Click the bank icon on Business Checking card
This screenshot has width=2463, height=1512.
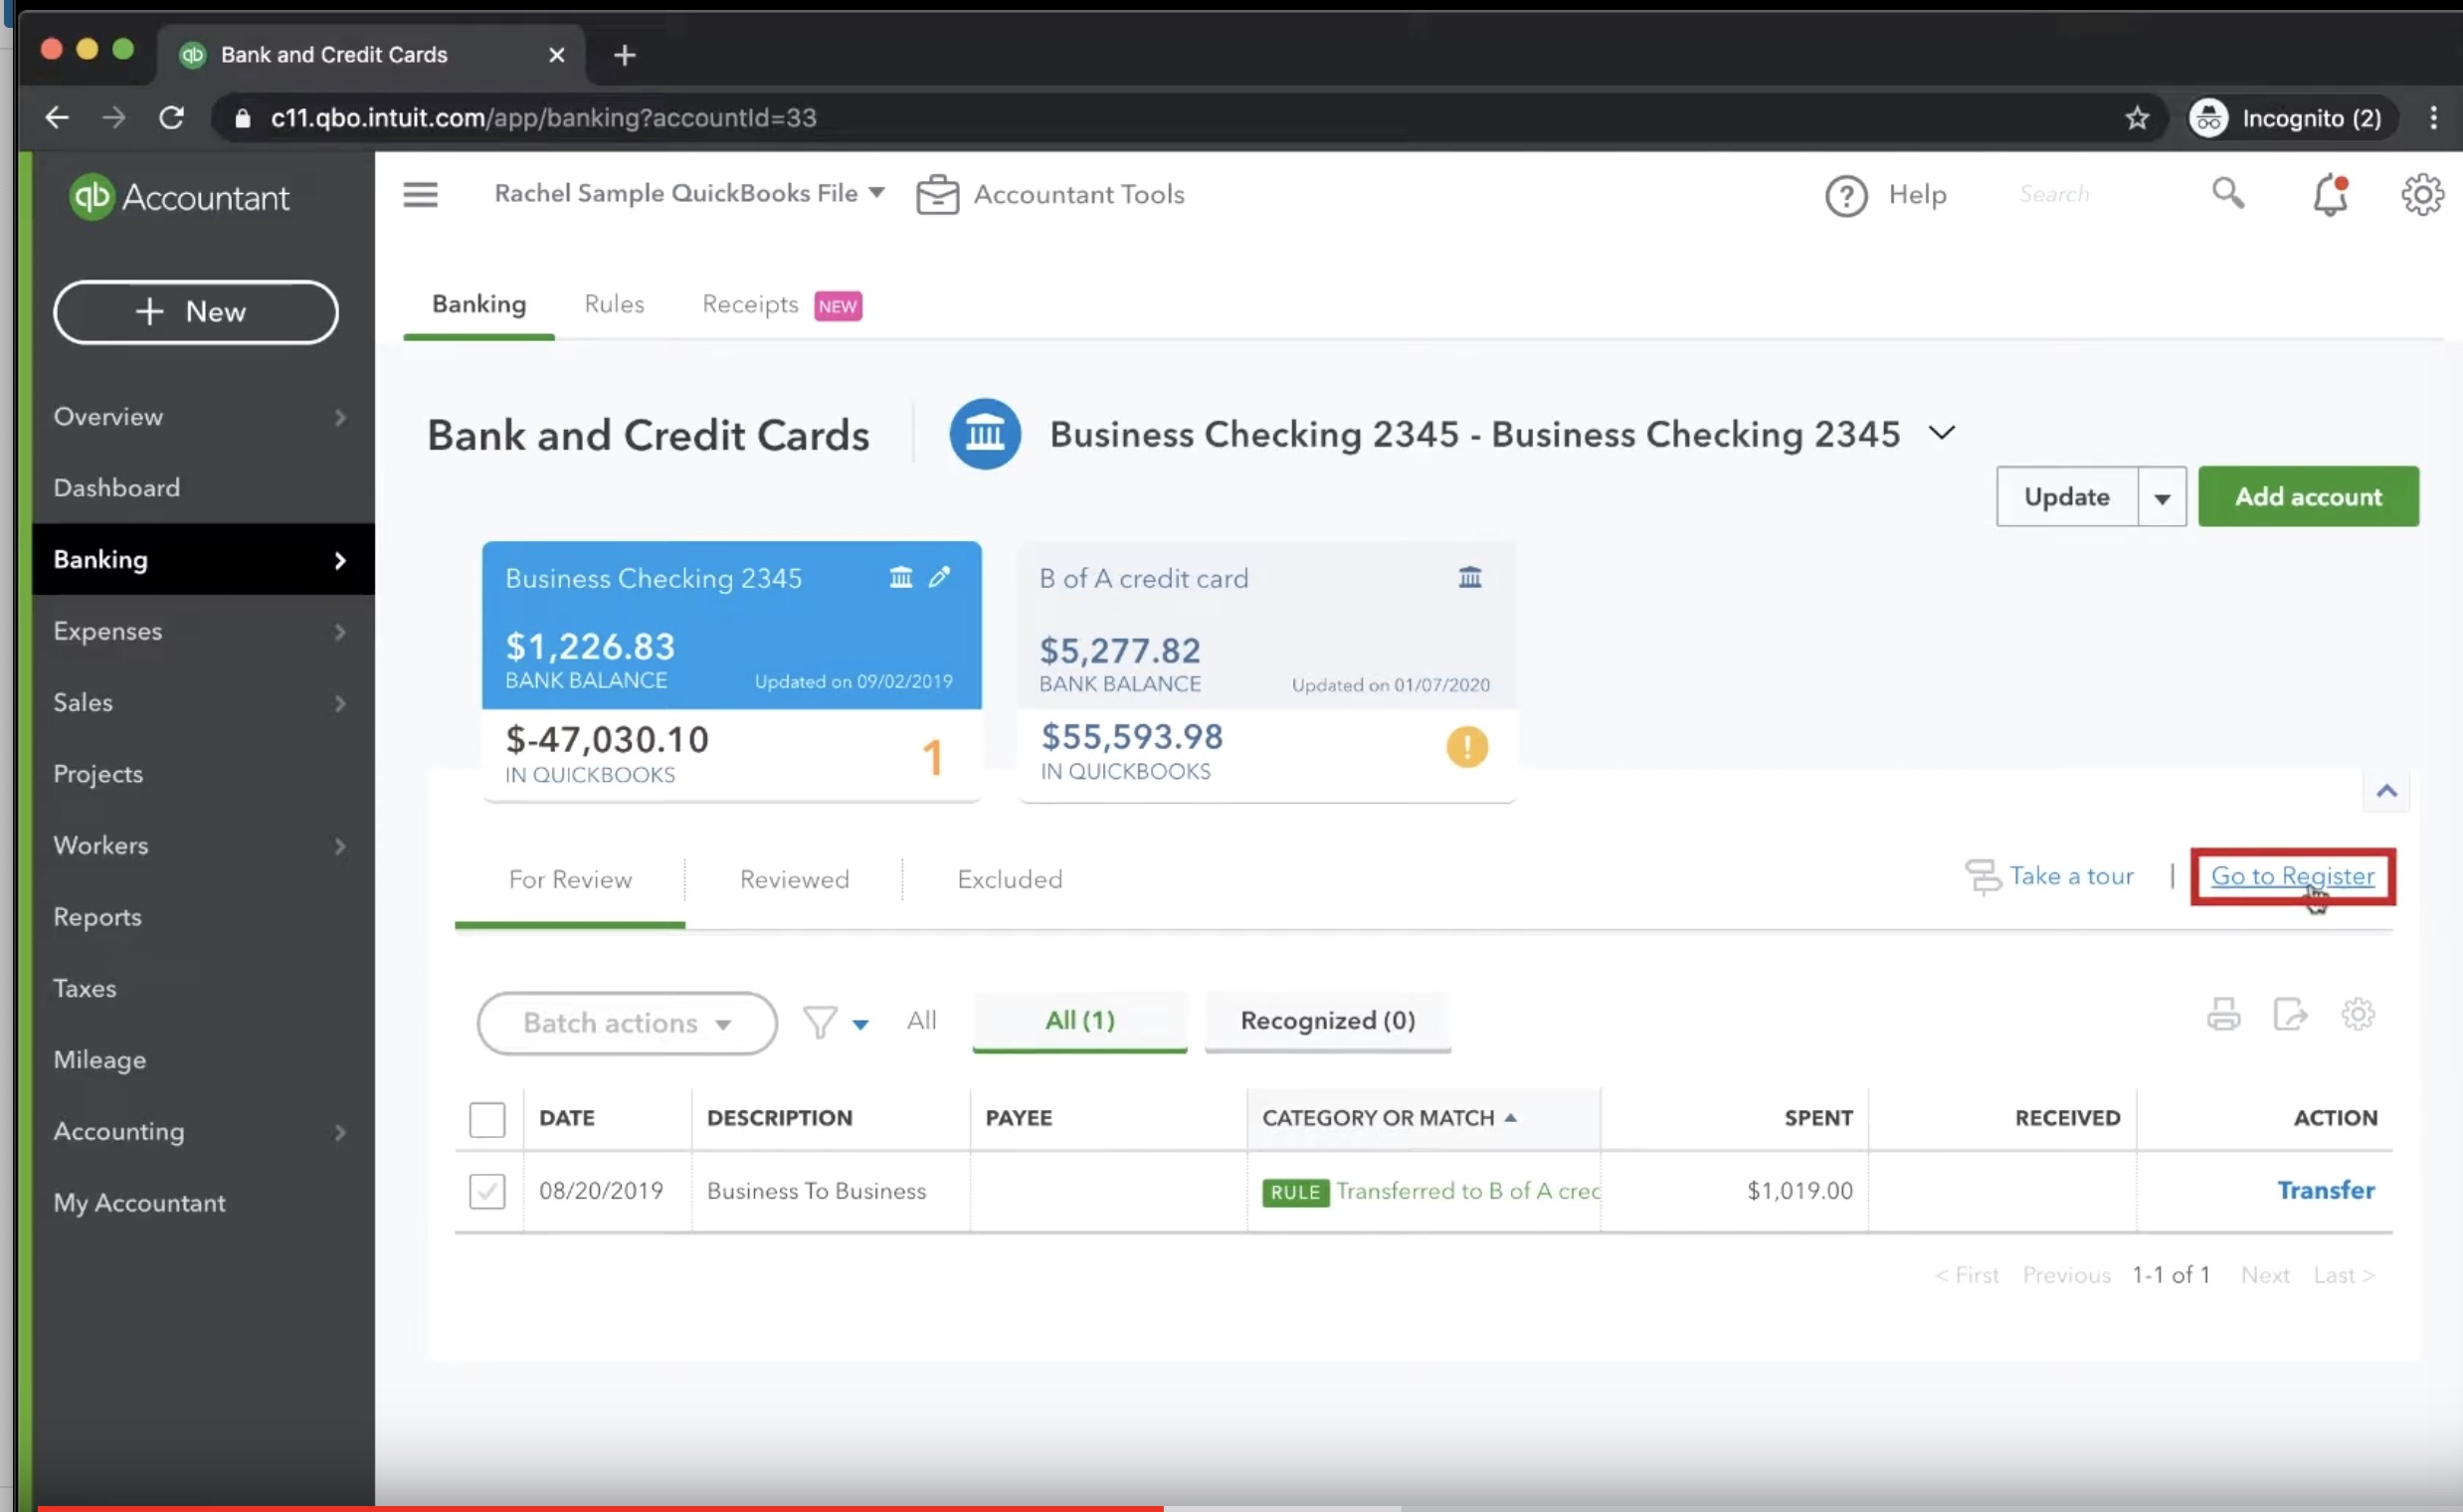point(900,577)
